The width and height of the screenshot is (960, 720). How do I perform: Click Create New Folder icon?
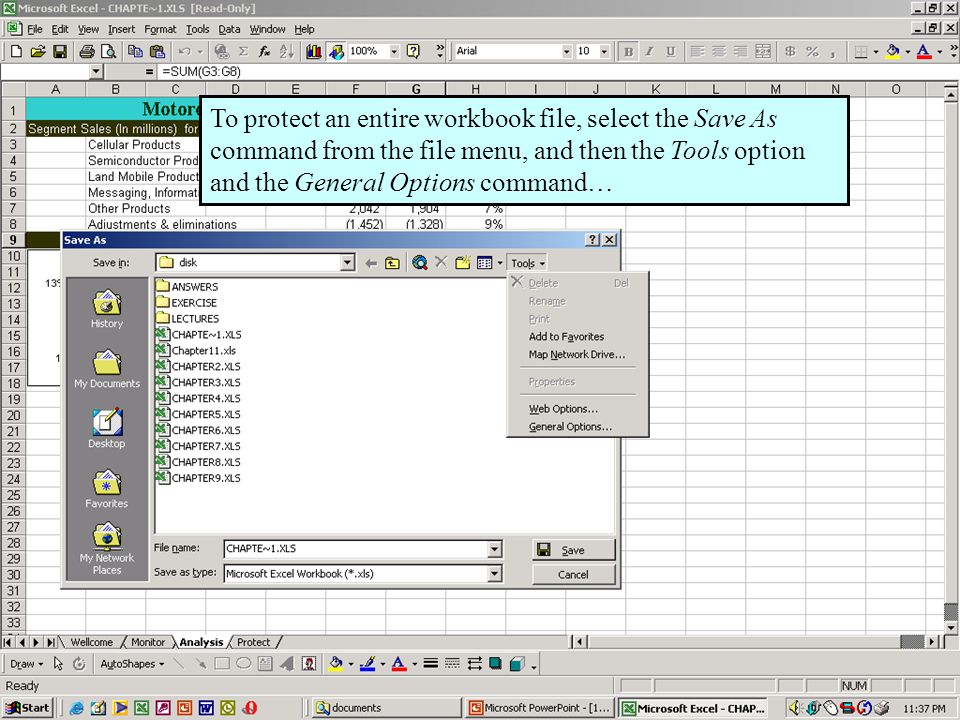(463, 263)
